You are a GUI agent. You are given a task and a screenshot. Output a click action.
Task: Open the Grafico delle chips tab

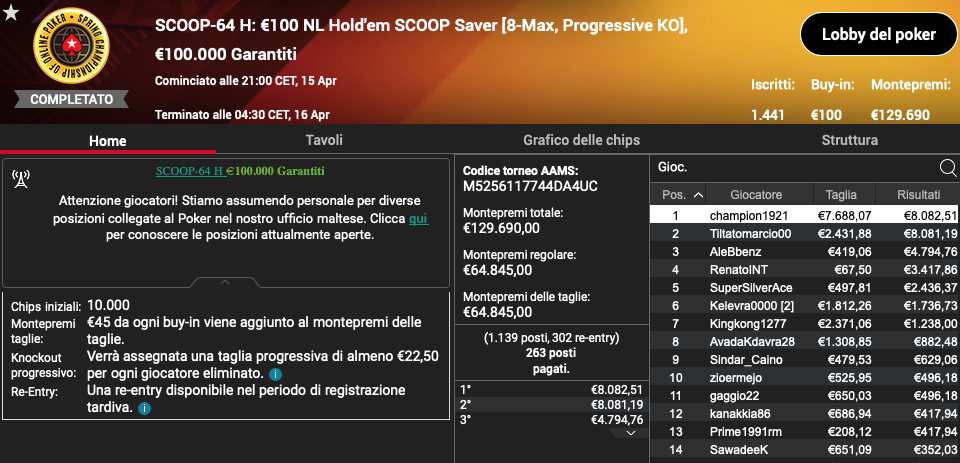[582, 140]
